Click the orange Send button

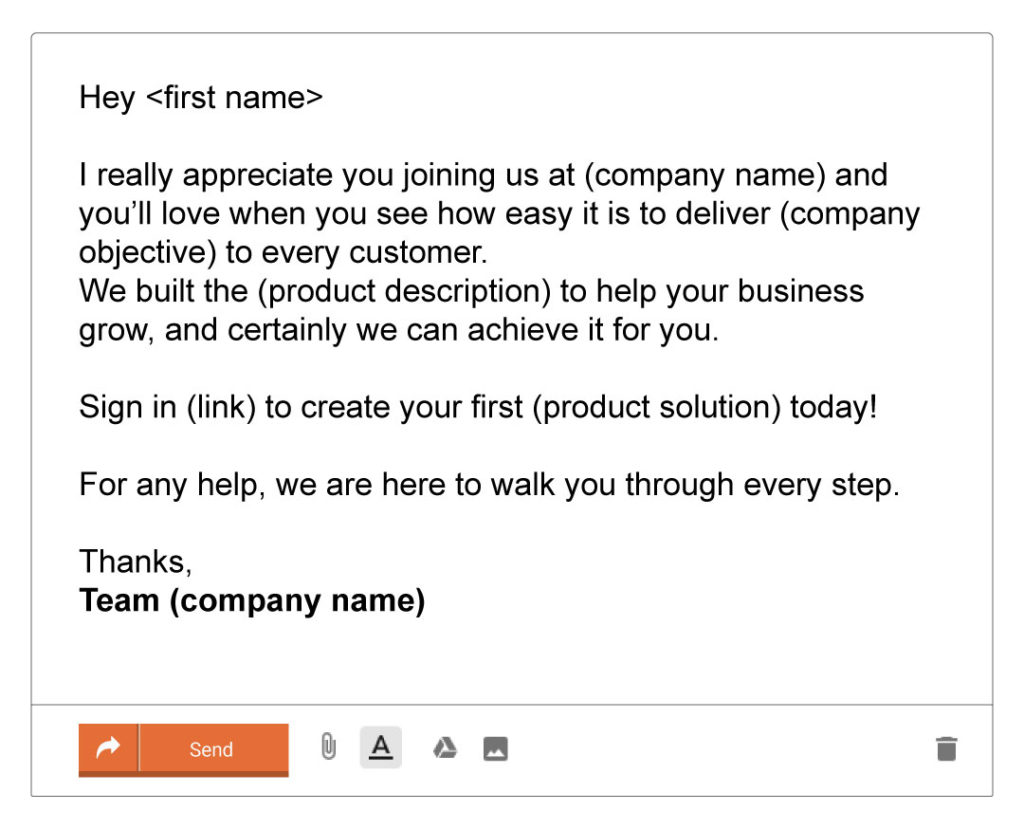click(x=214, y=749)
